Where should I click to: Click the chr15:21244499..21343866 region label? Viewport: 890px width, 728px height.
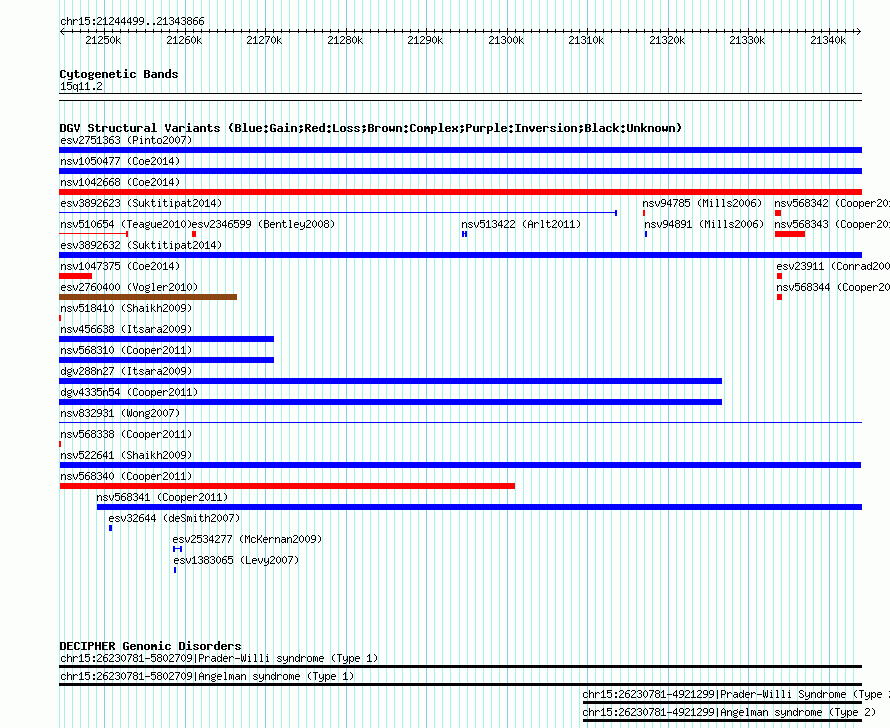point(132,22)
